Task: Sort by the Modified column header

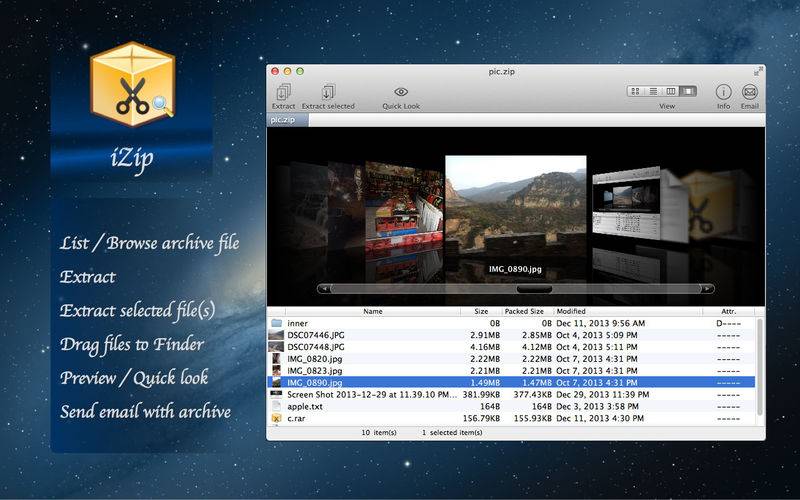Action: tap(628, 311)
